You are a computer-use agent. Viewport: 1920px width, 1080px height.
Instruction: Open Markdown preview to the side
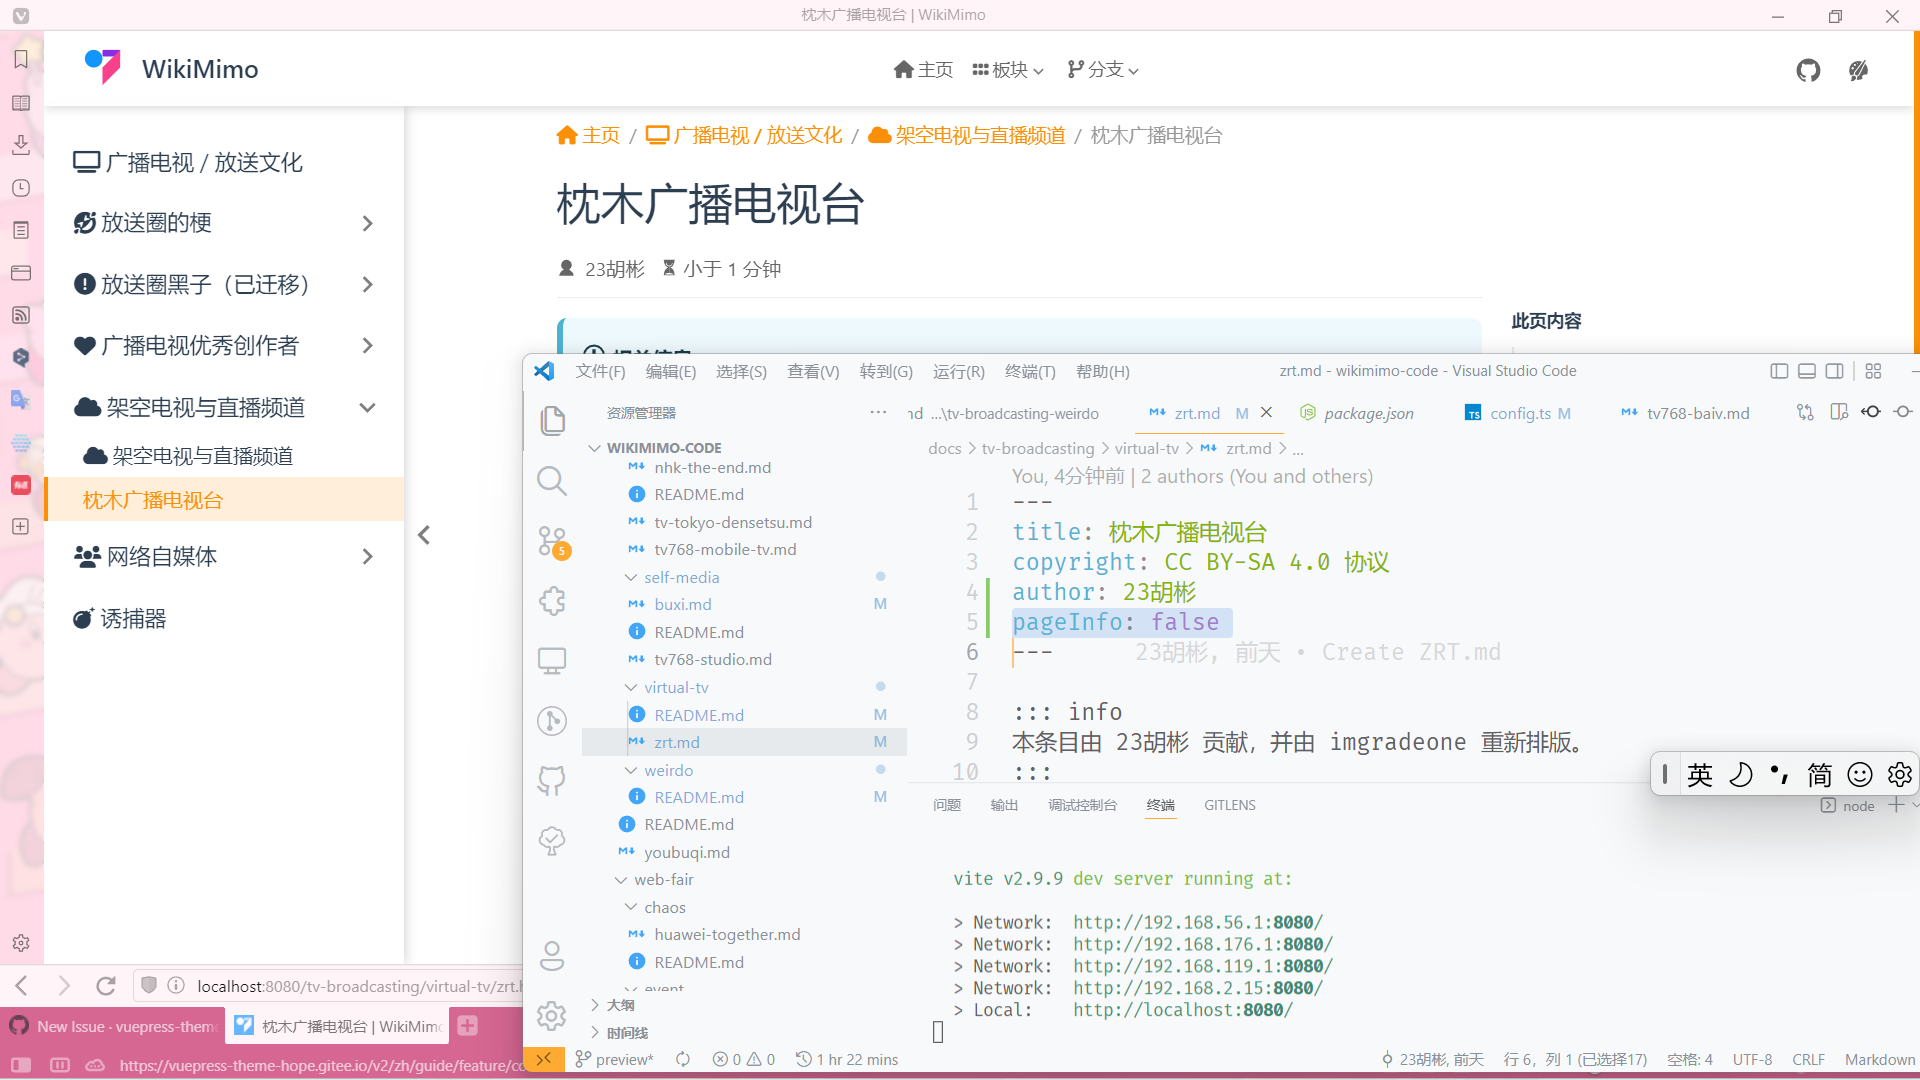1839,411
